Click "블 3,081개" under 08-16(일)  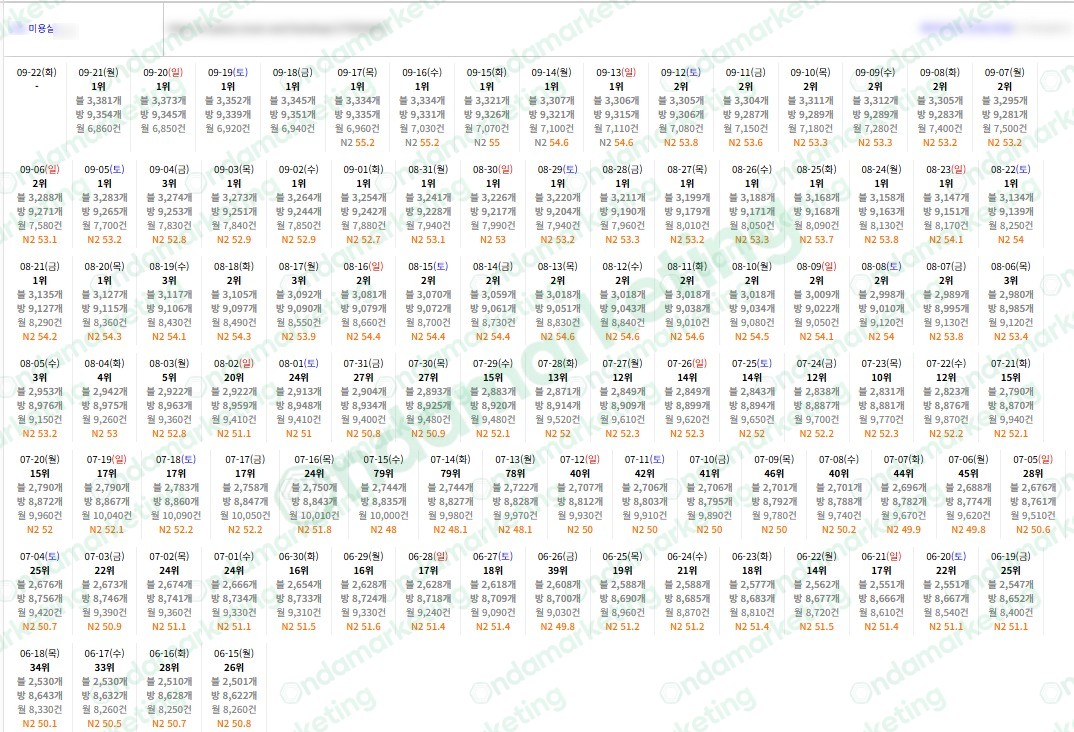[363, 294]
